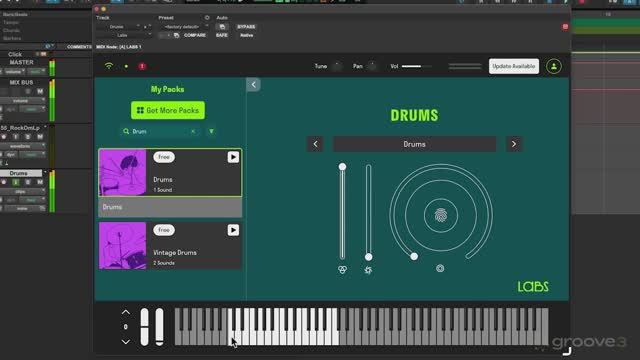Click the Drums preset name bar
Screen dimensions: 640x360
pos(414,144)
